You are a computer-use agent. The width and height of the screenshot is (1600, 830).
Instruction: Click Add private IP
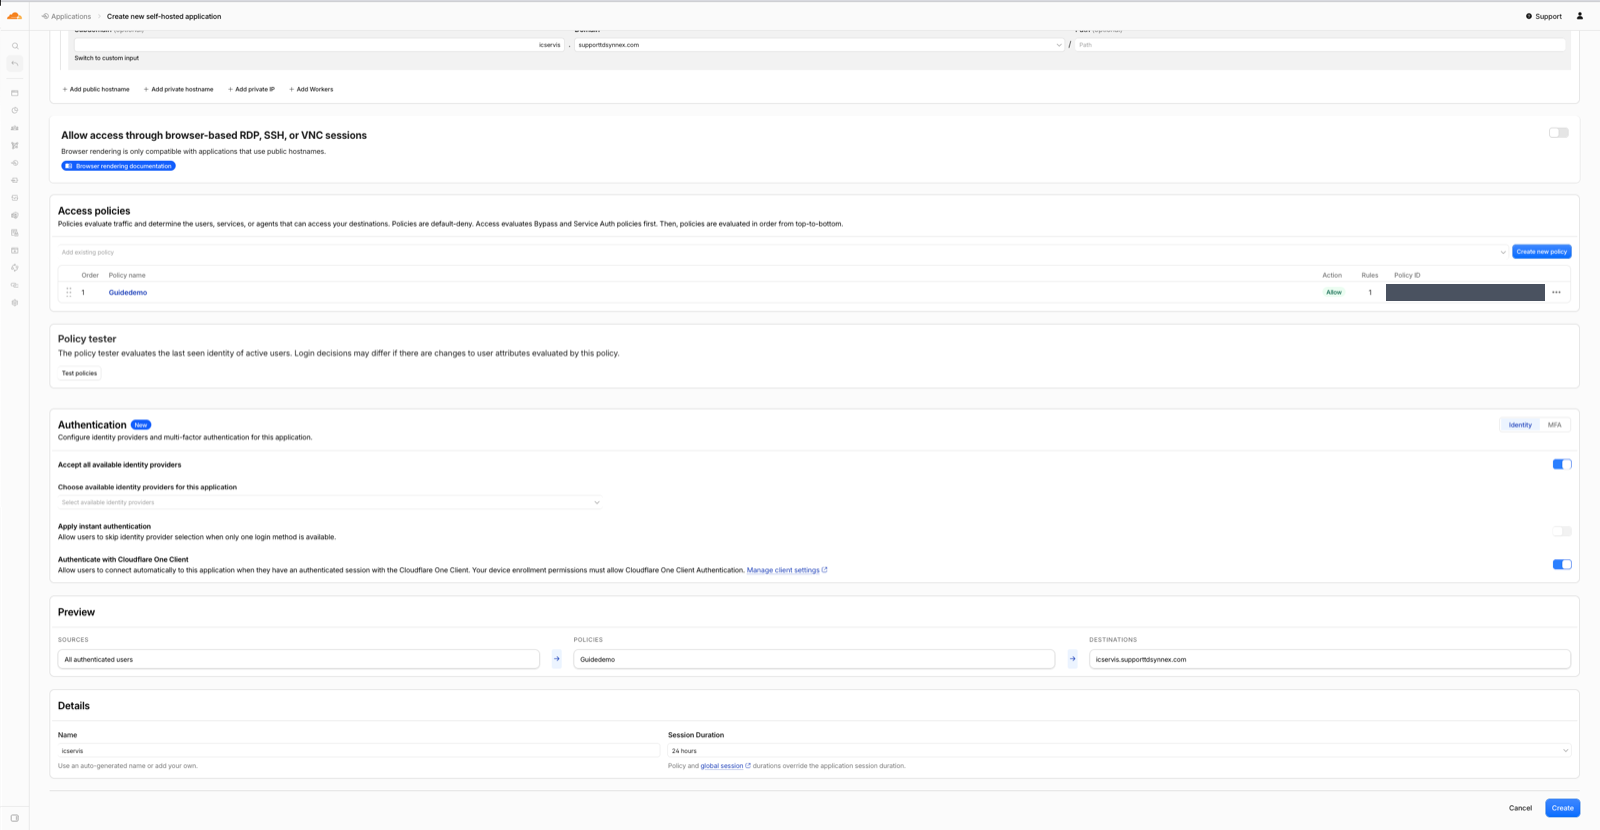point(251,89)
